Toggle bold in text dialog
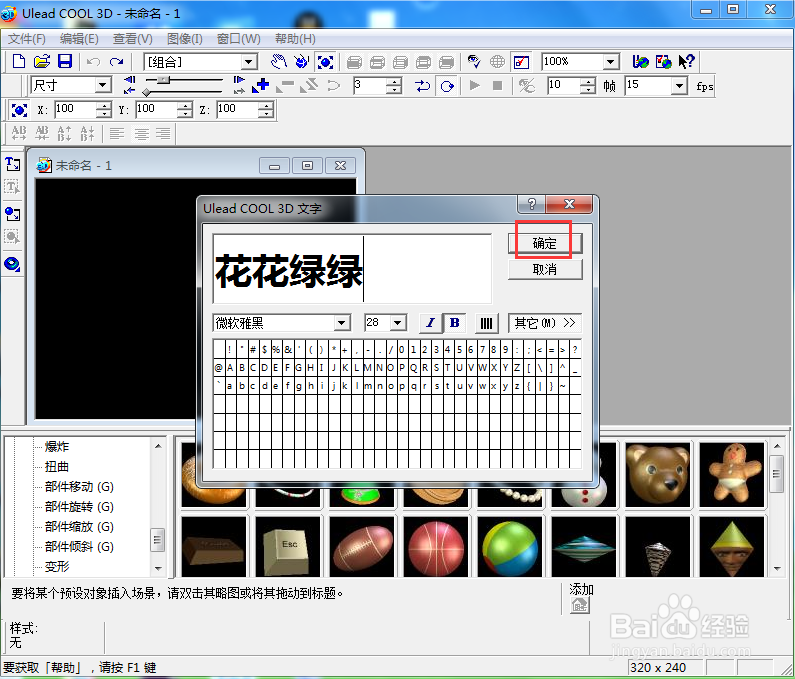The width and height of the screenshot is (795, 679). point(454,323)
